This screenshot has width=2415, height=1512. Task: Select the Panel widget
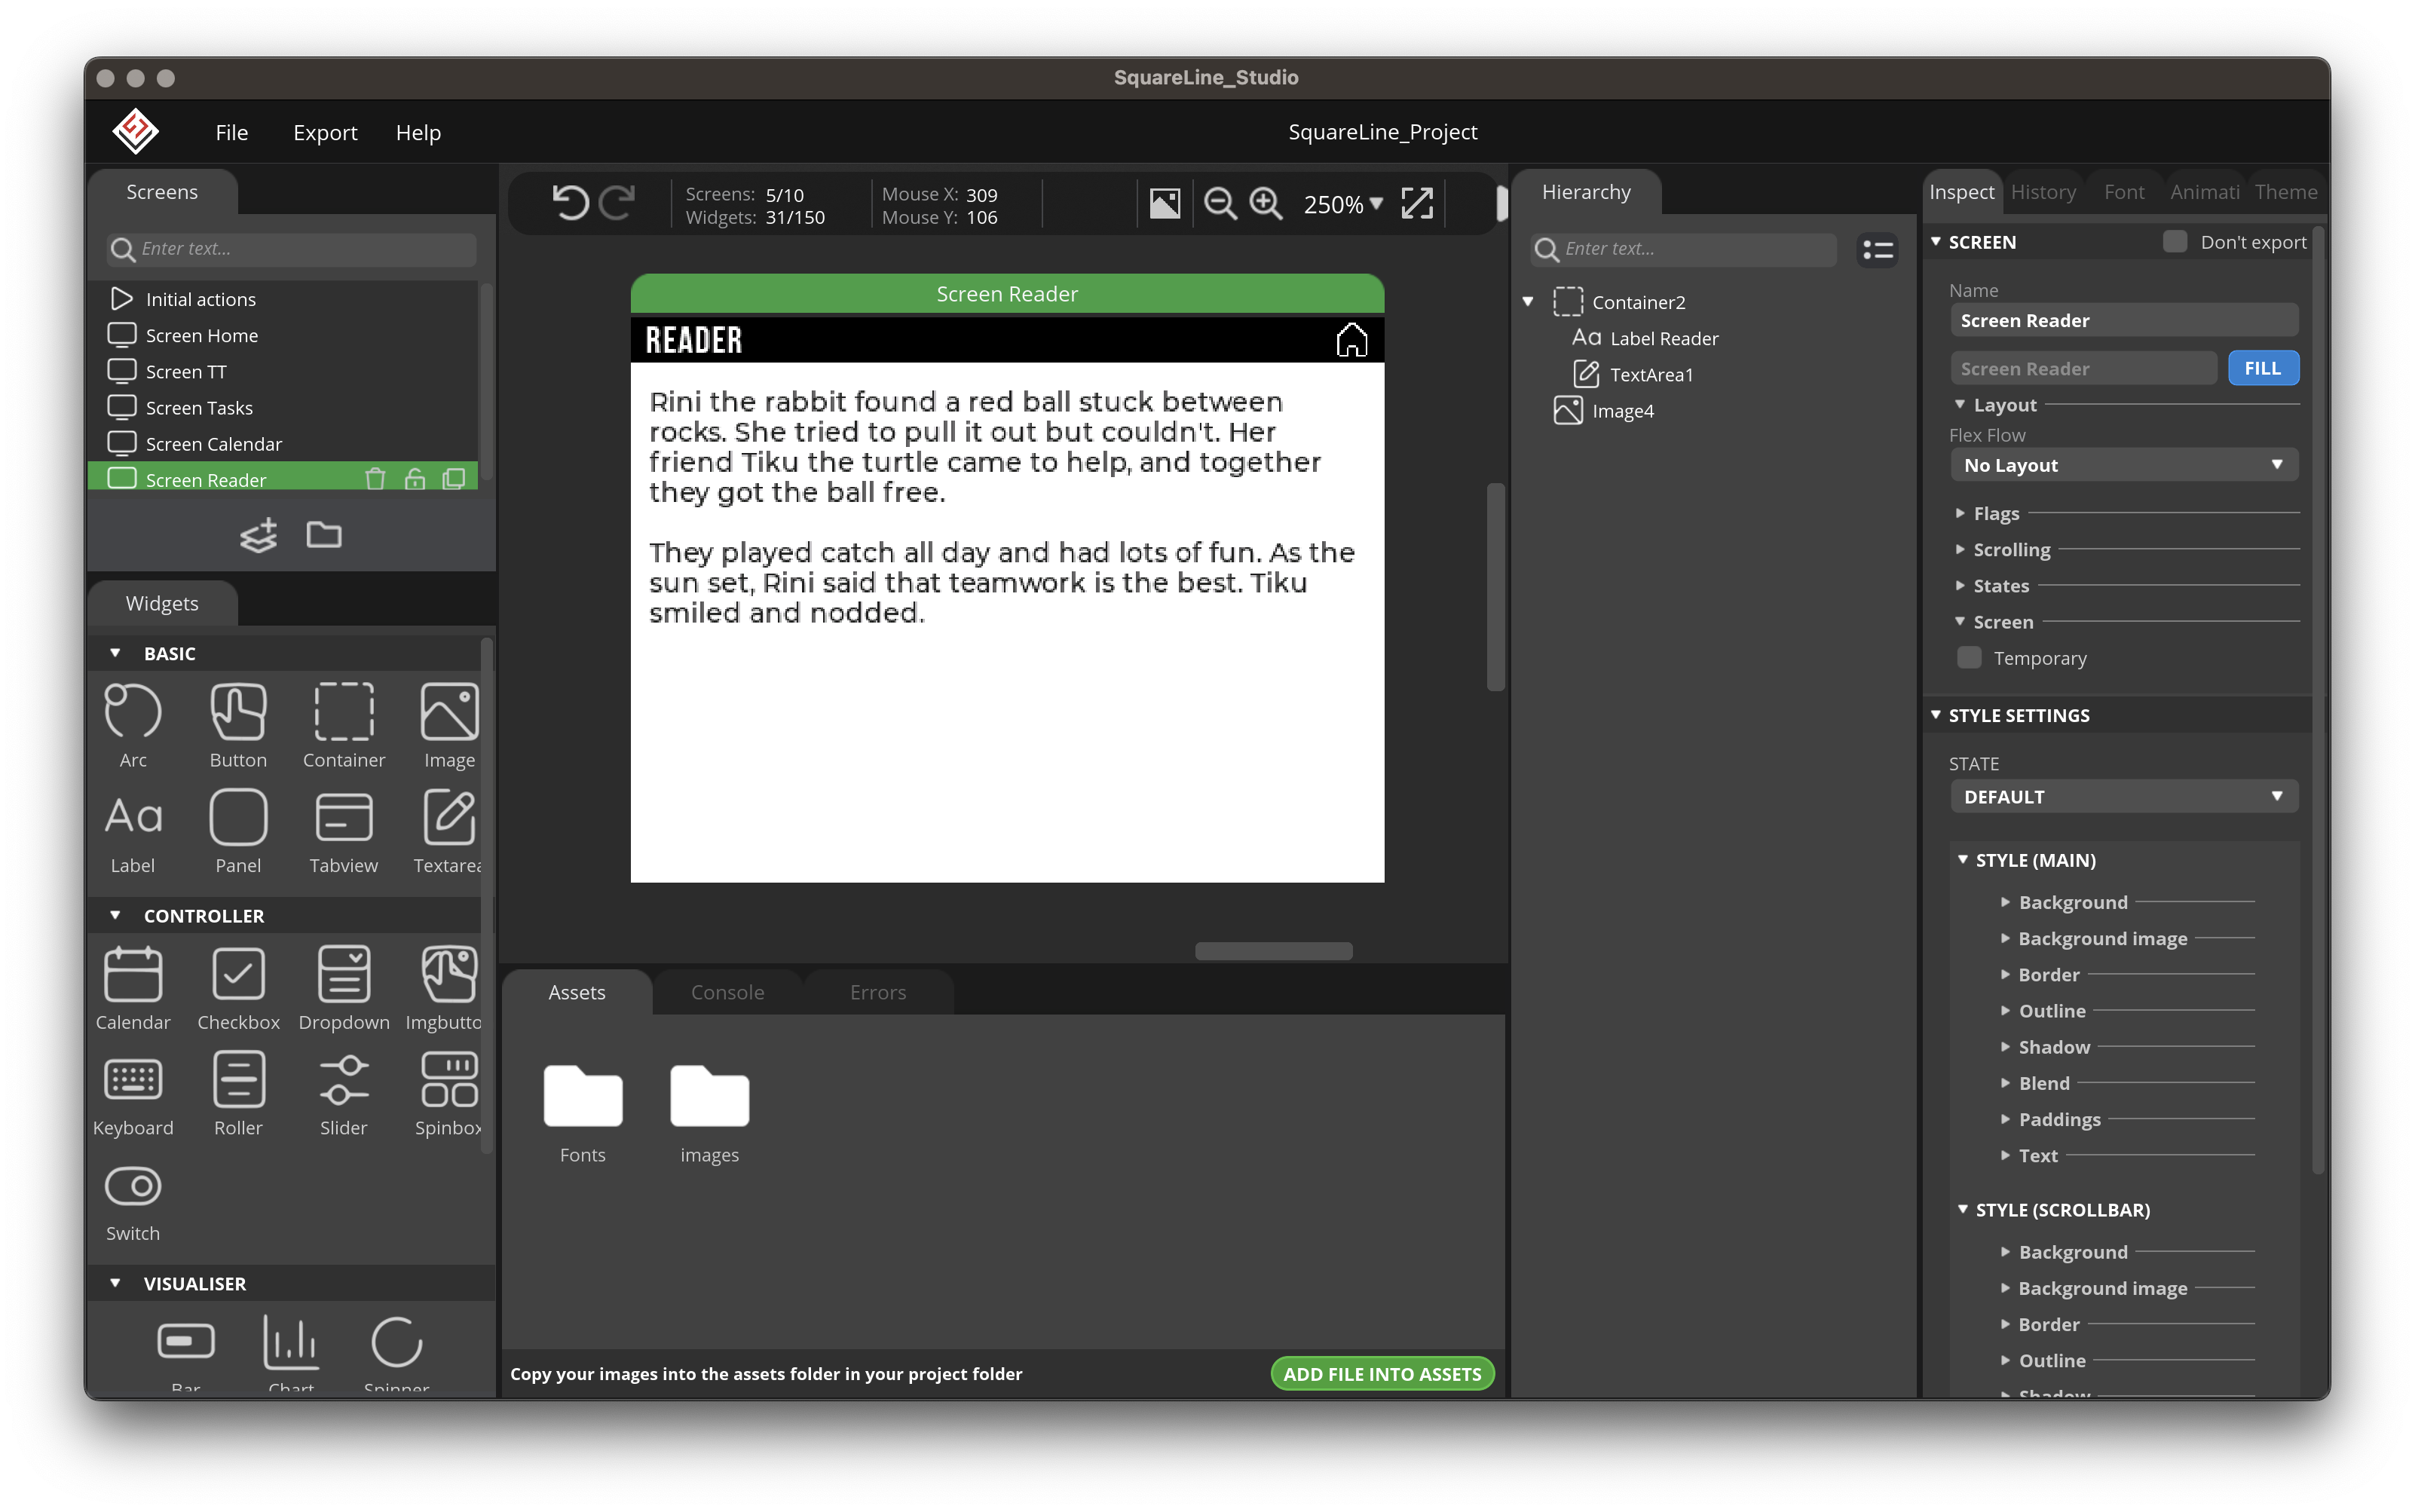(x=238, y=831)
